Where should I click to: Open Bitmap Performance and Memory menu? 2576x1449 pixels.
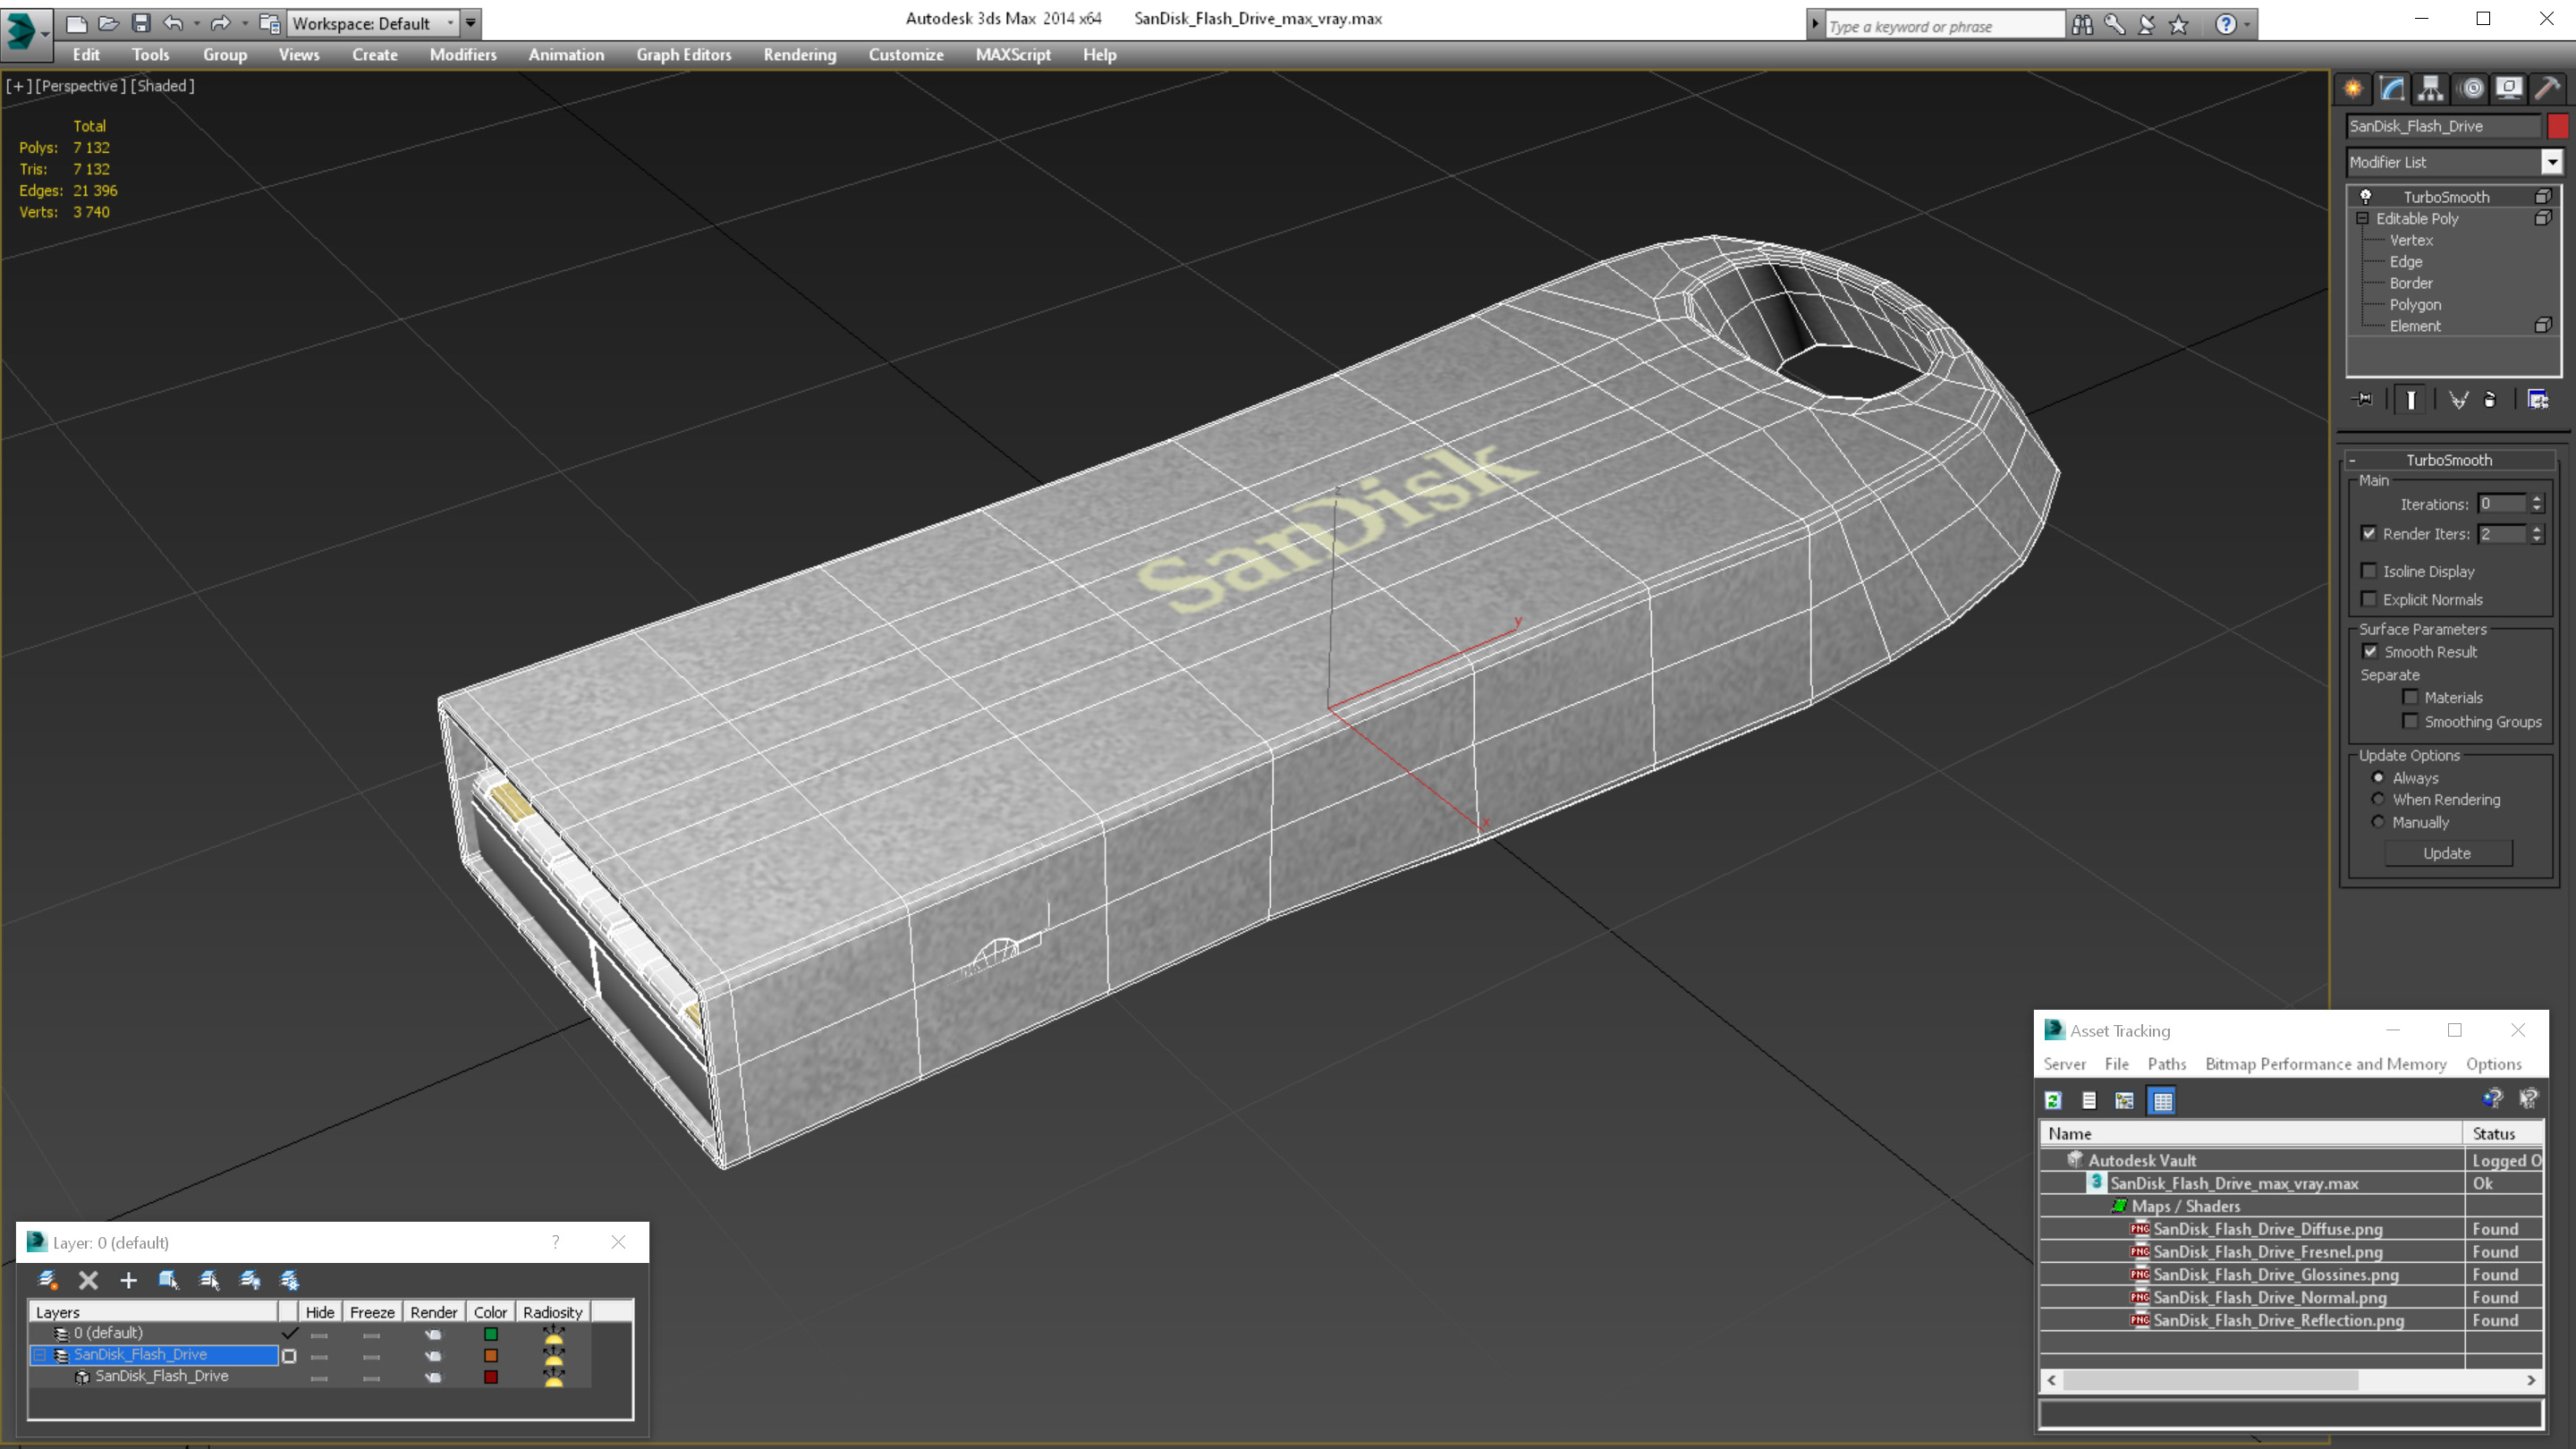click(2326, 1064)
